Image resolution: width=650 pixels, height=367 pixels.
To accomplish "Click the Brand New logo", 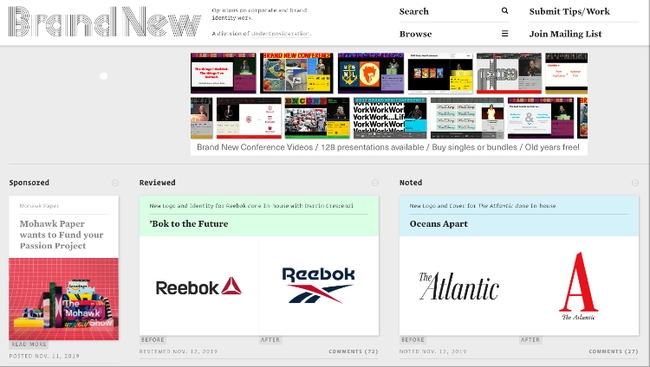I will click(104, 22).
